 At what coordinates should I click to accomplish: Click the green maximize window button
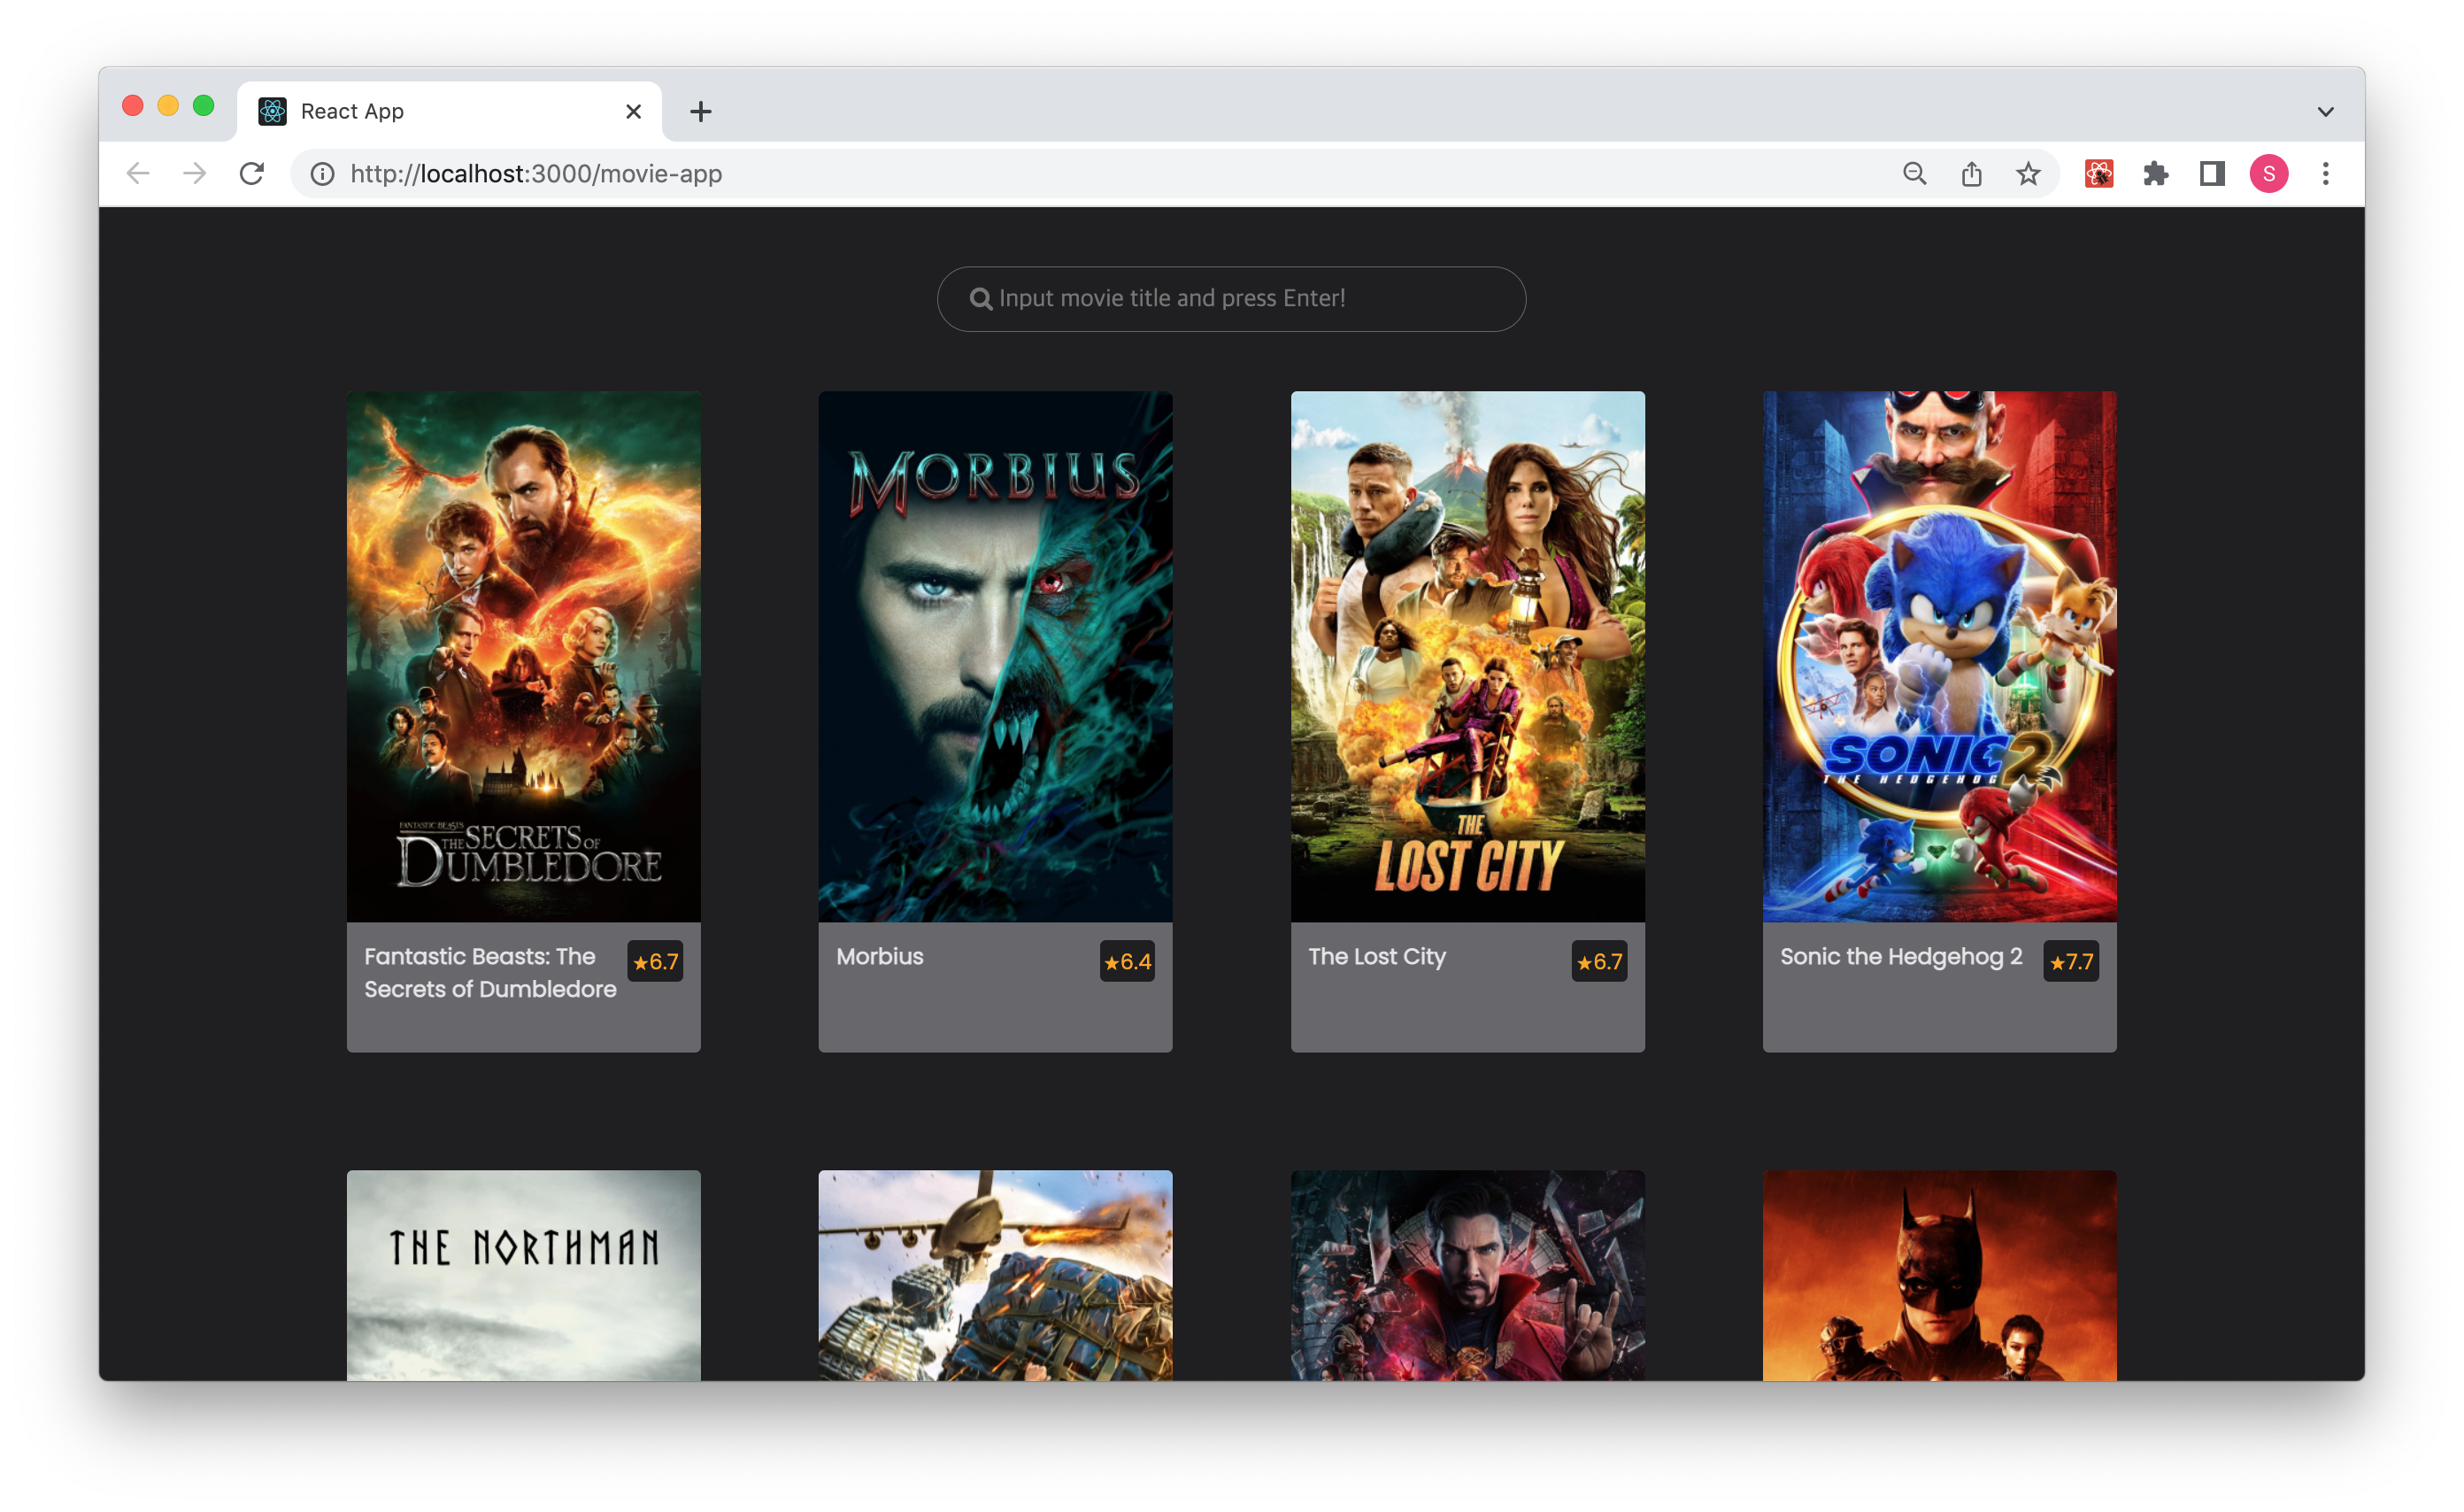point(203,105)
